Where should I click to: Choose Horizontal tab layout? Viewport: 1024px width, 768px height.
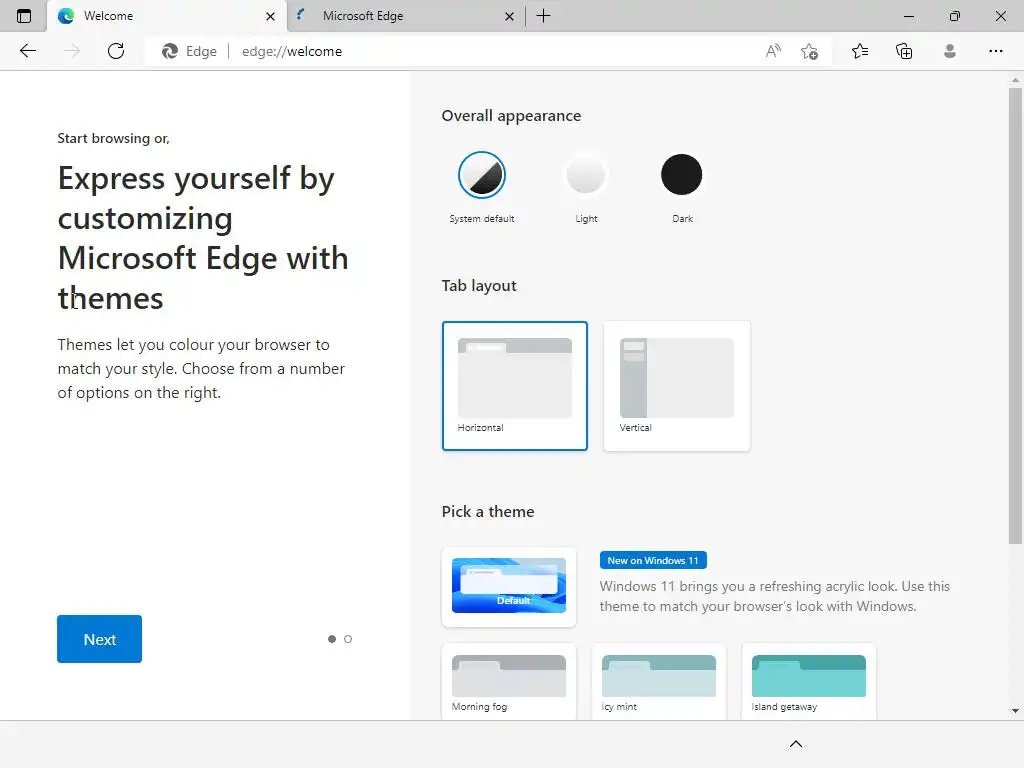point(515,386)
